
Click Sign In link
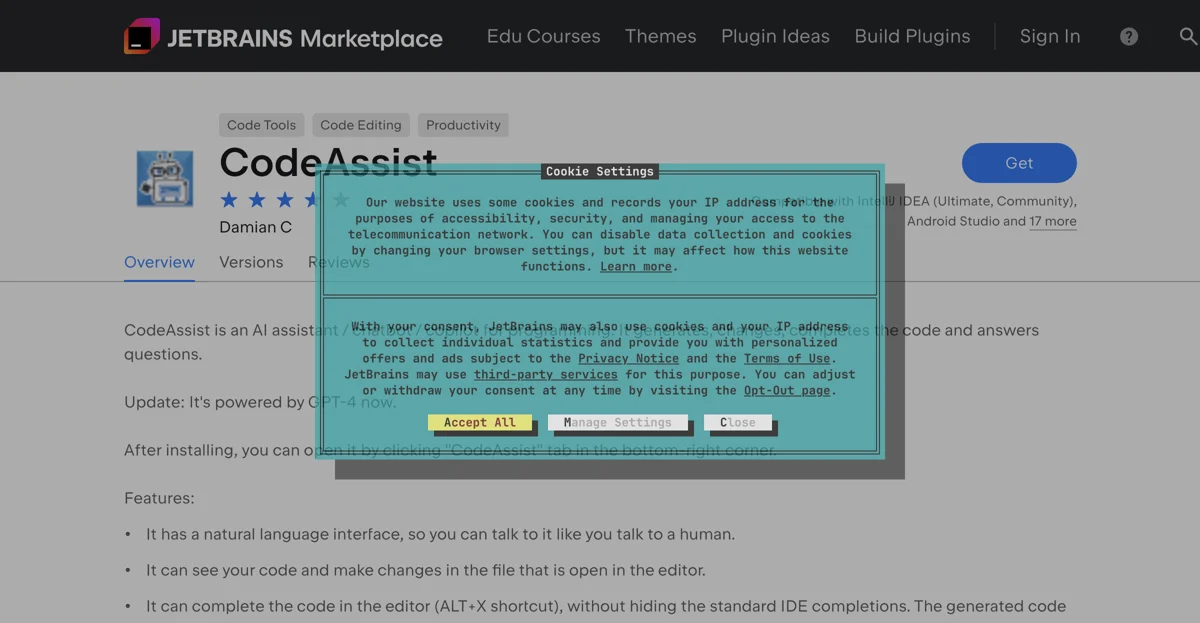click(x=1050, y=36)
